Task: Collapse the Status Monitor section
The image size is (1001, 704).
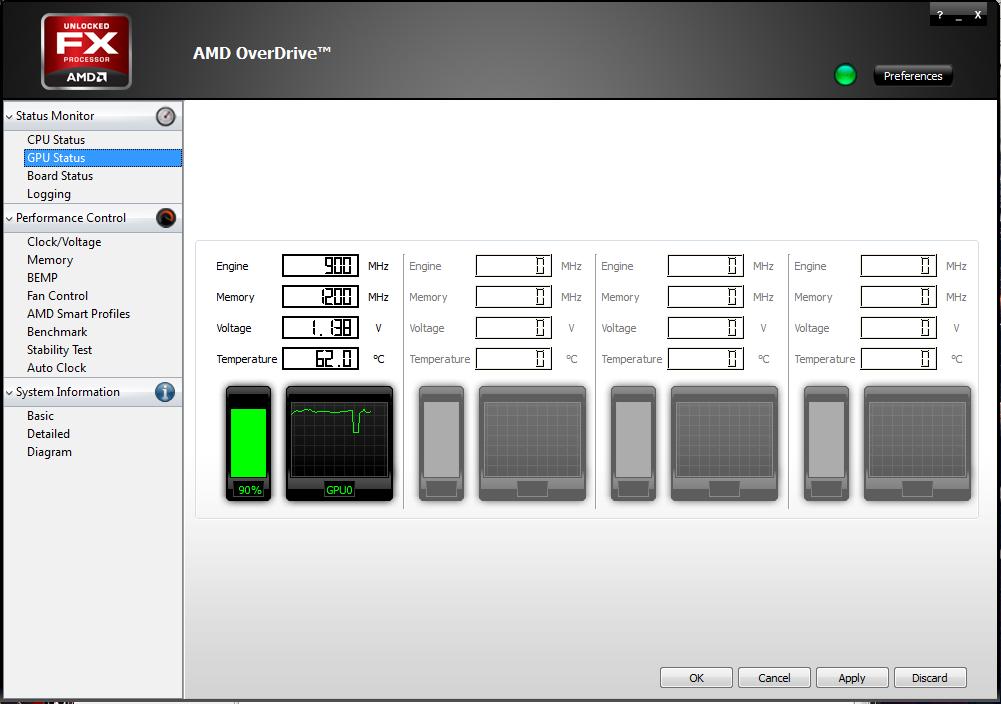Action: click(x=9, y=117)
